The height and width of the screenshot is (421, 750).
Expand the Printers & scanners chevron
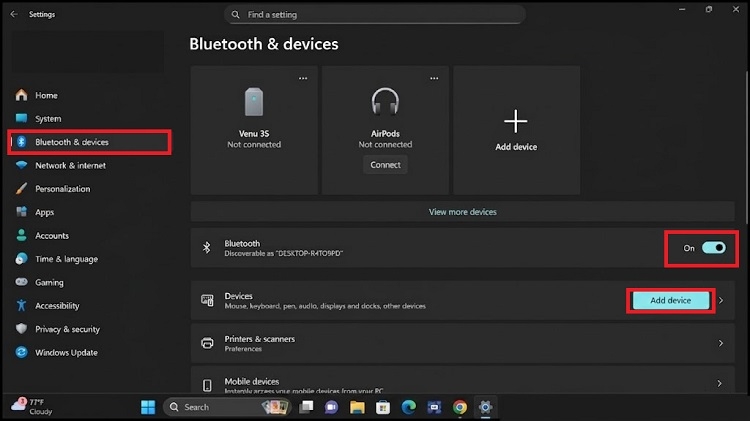click(720, 343)
